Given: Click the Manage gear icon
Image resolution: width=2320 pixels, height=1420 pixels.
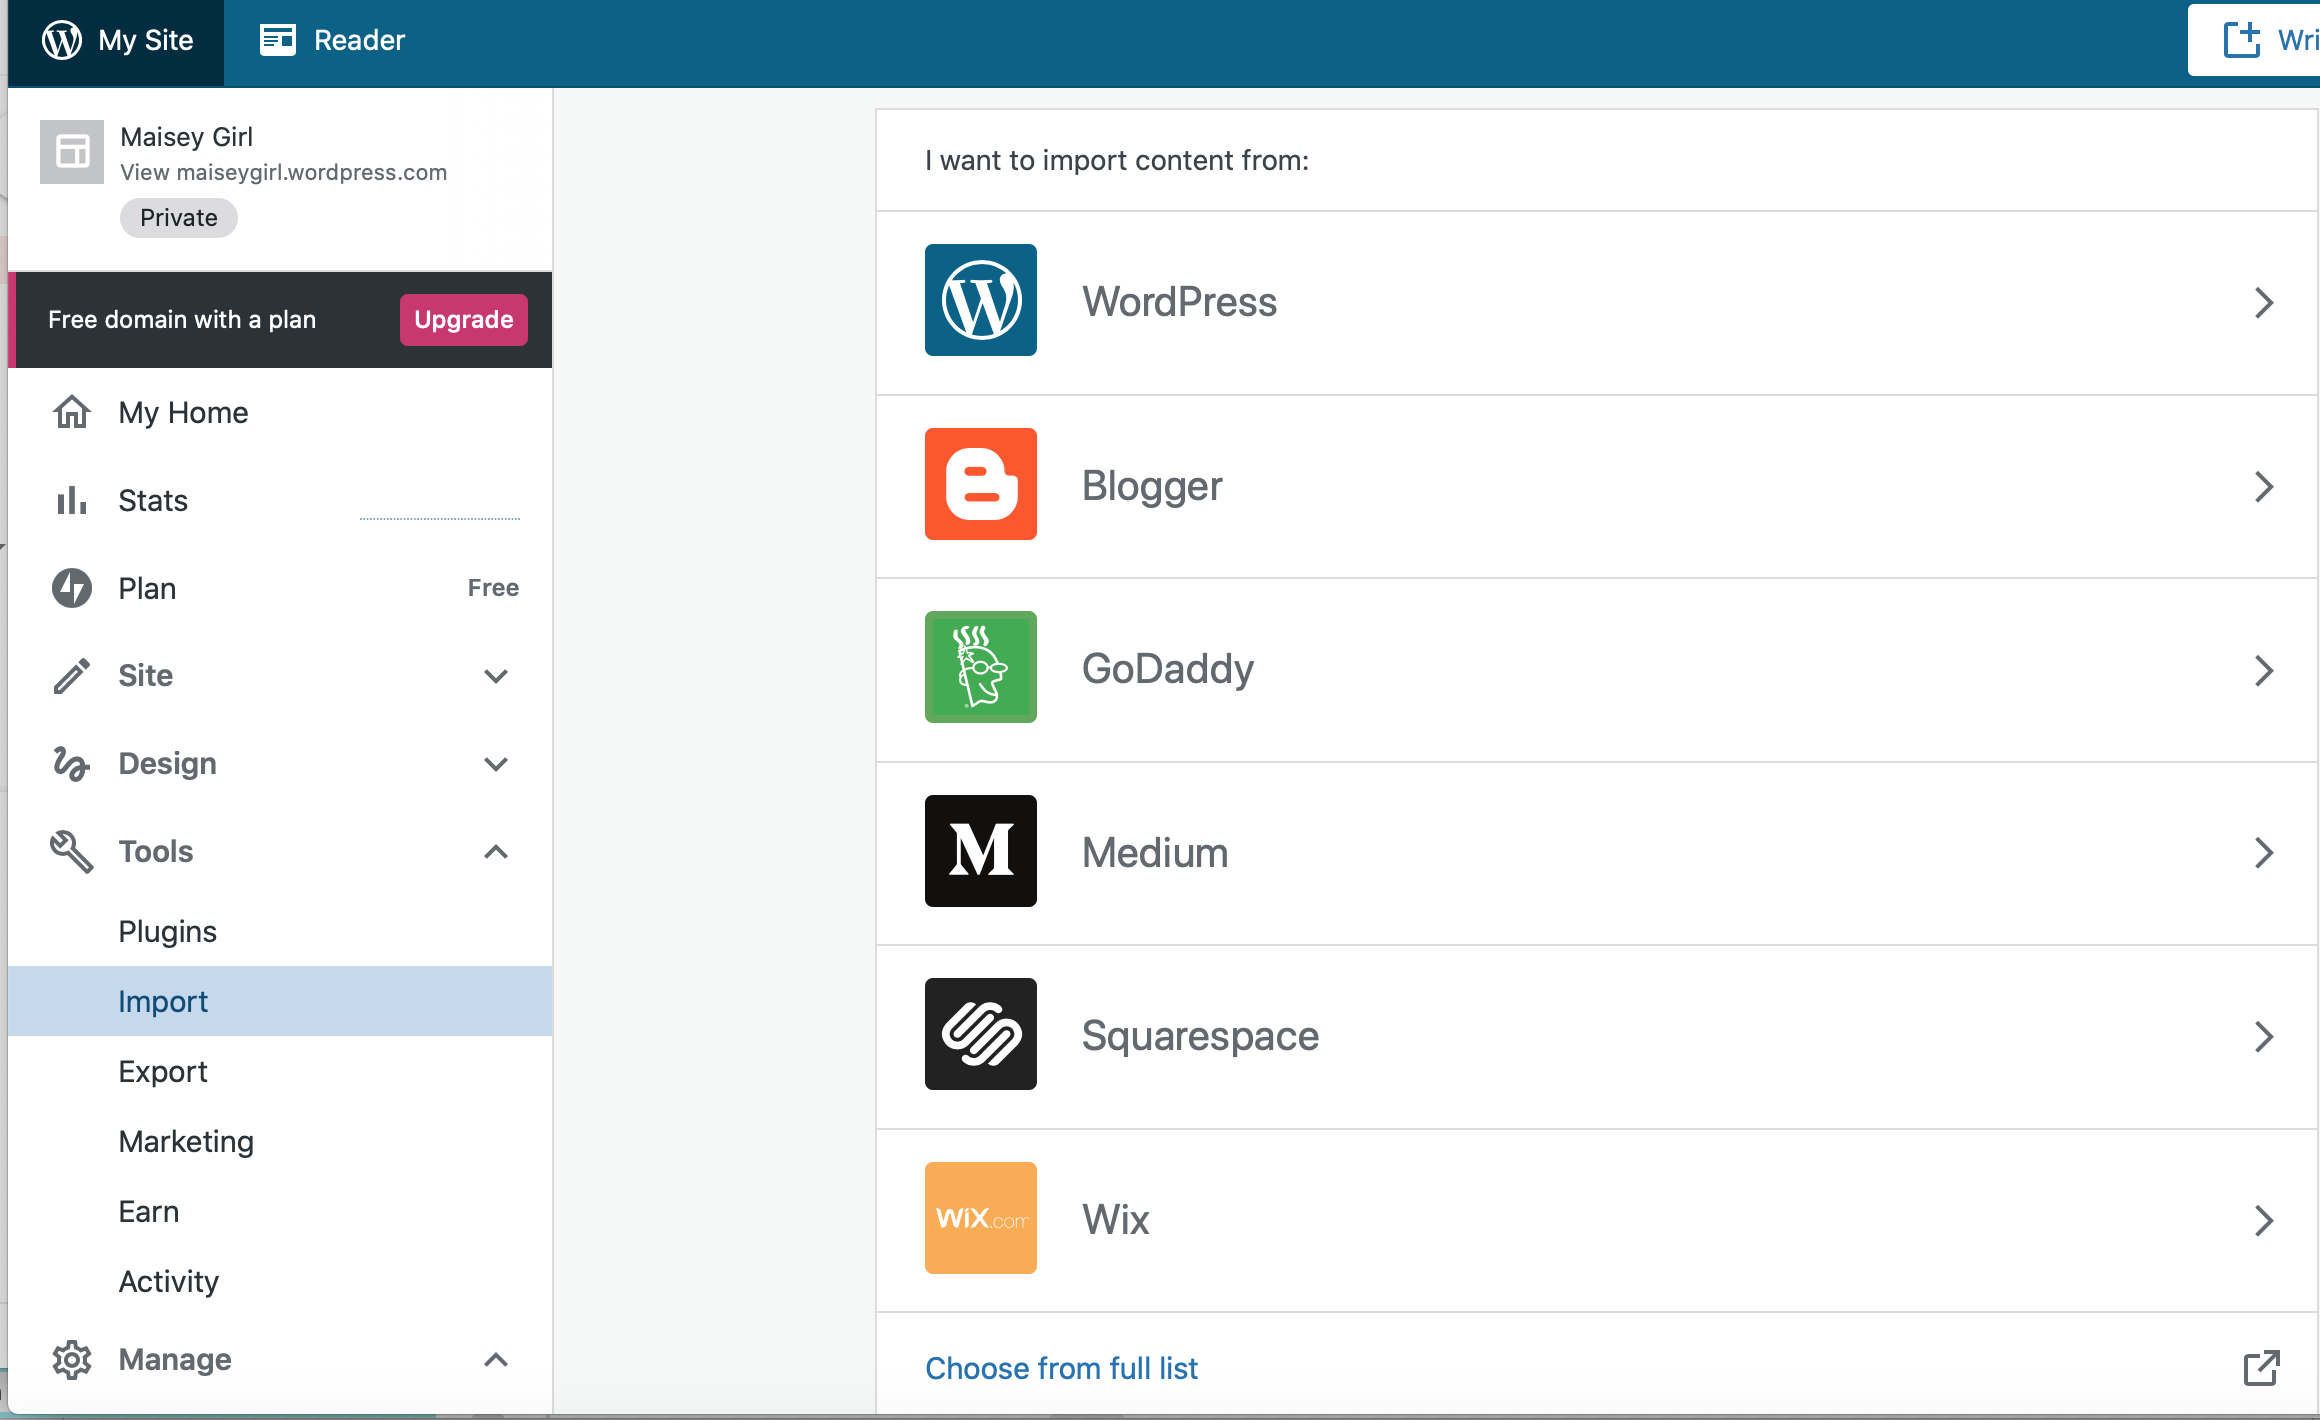Looking at the screenshot, I should pyautogui.click(x=72, y=1360).
